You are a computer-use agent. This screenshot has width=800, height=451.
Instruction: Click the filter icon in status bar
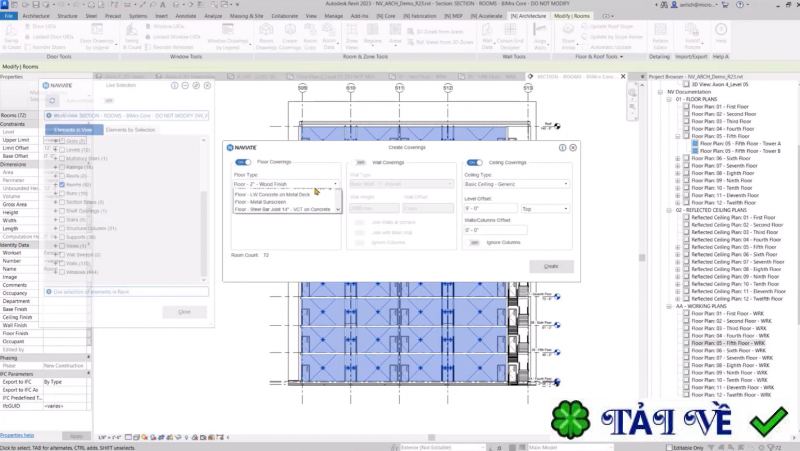771,447
